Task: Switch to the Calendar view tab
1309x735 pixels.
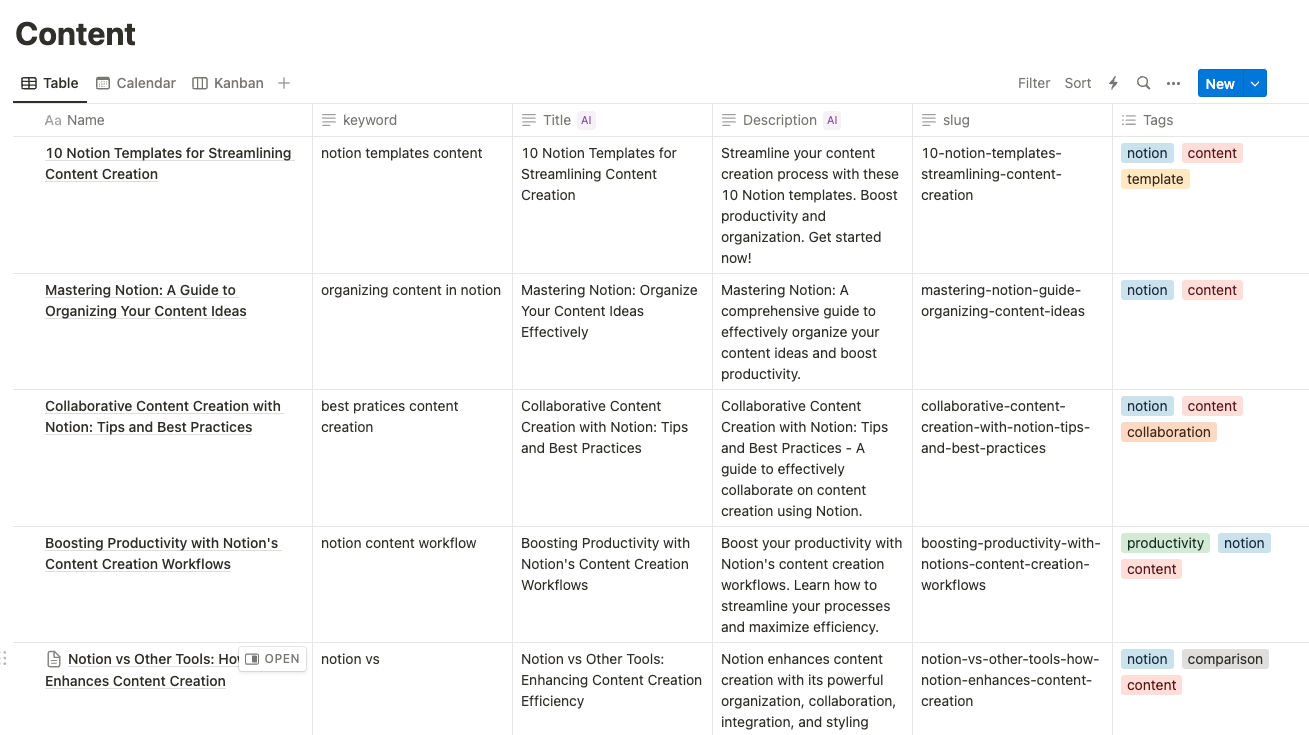Action: point(136,83)
